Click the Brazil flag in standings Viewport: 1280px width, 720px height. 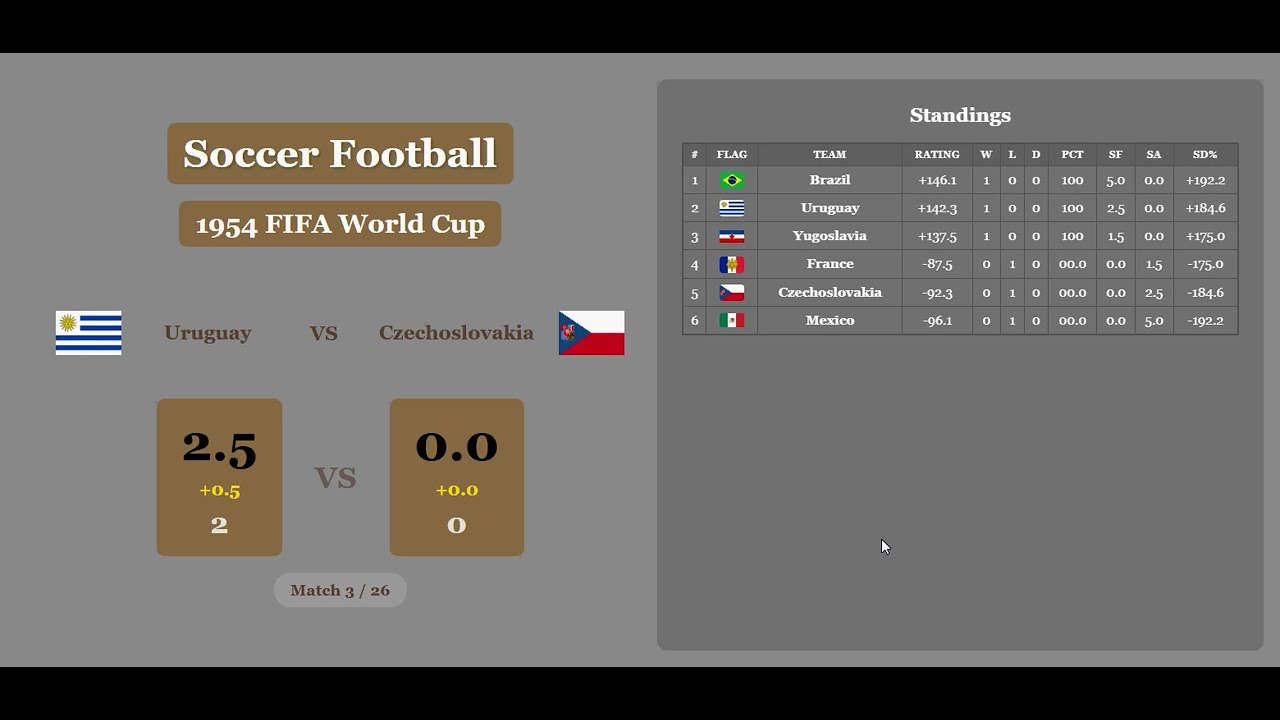(x=732, y=181)
